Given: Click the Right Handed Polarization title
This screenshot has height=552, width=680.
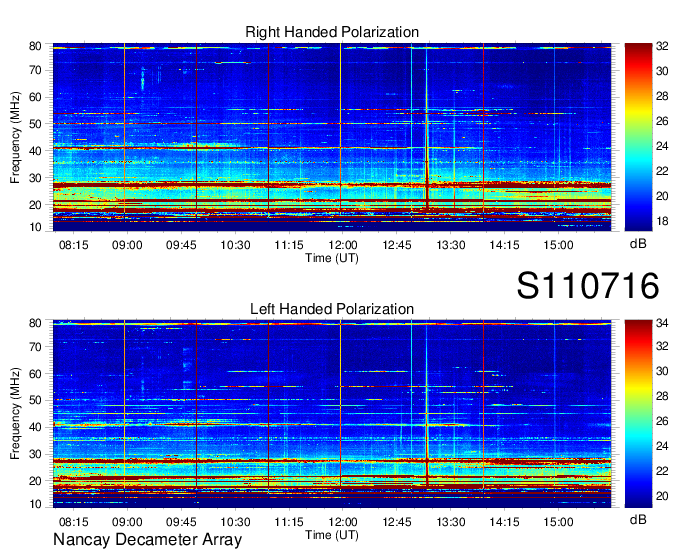Looking at the screenshot, I should tap(332, 32).
